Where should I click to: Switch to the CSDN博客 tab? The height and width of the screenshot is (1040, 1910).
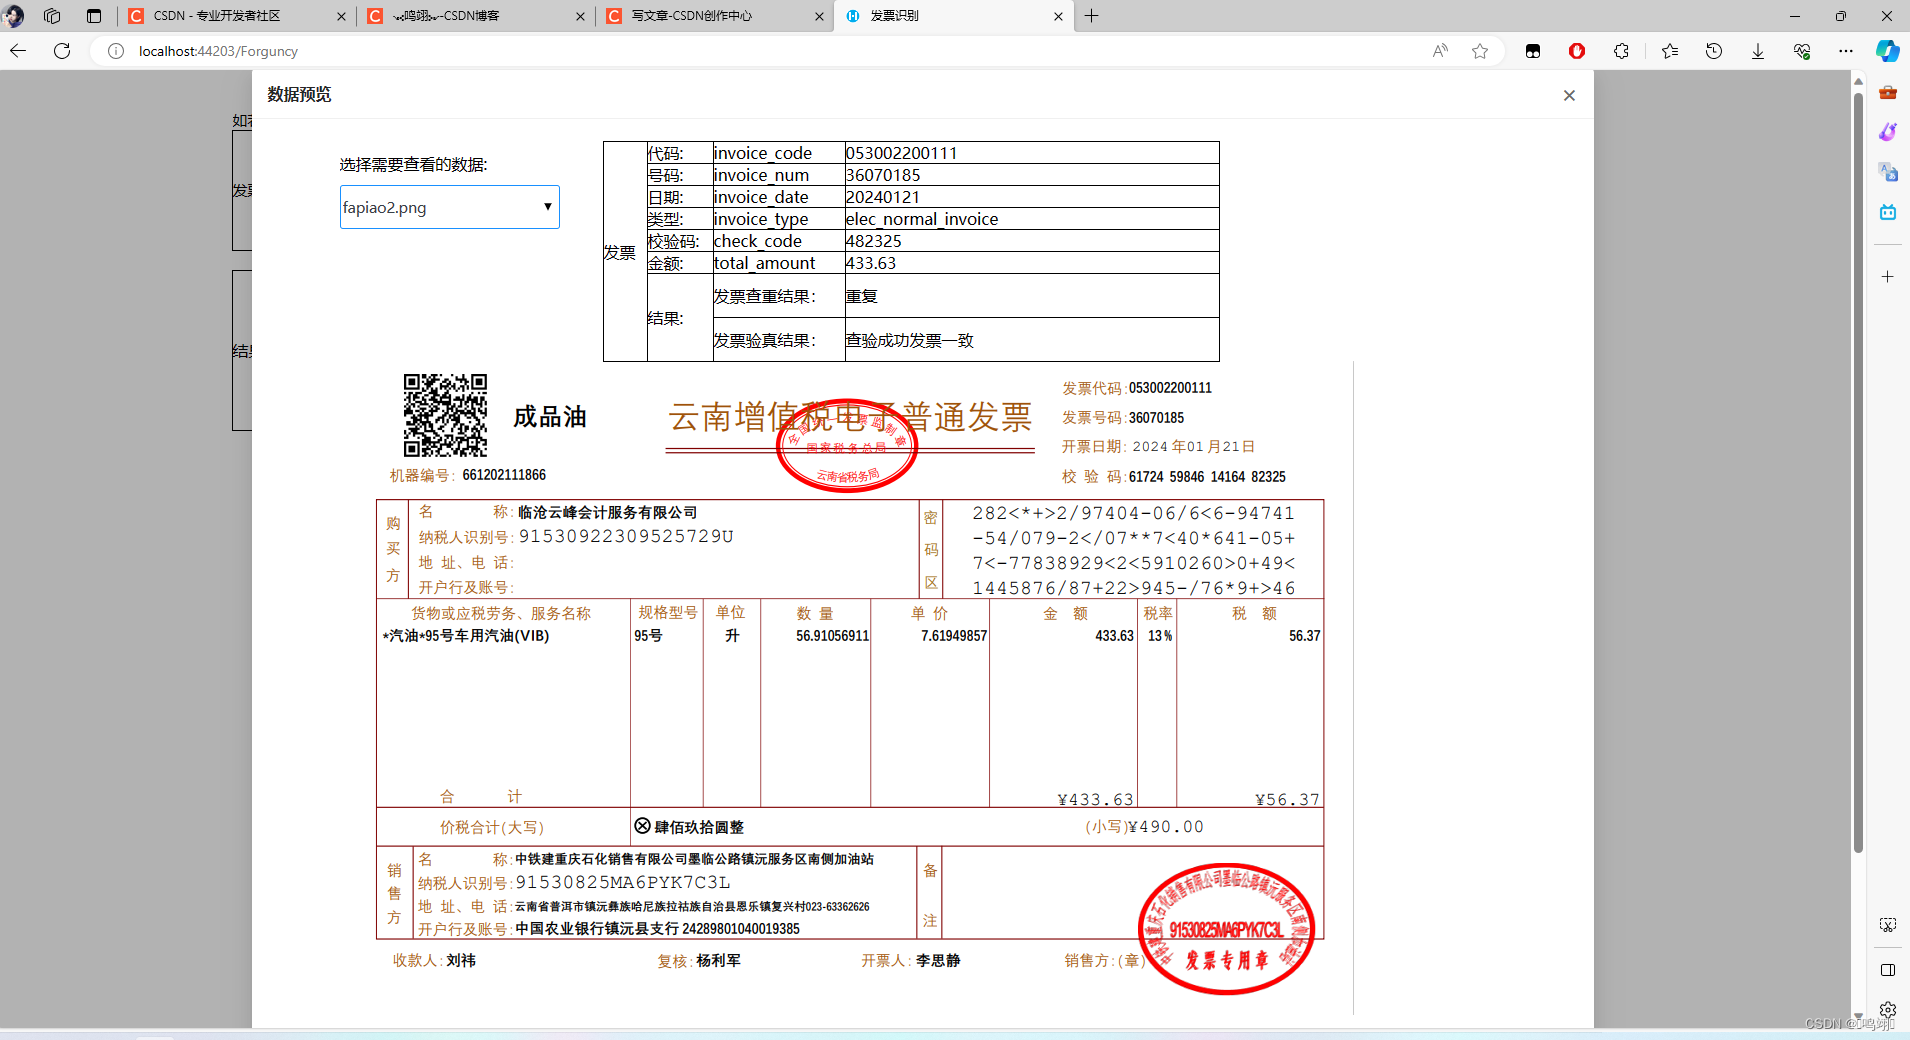coord(475,16)
